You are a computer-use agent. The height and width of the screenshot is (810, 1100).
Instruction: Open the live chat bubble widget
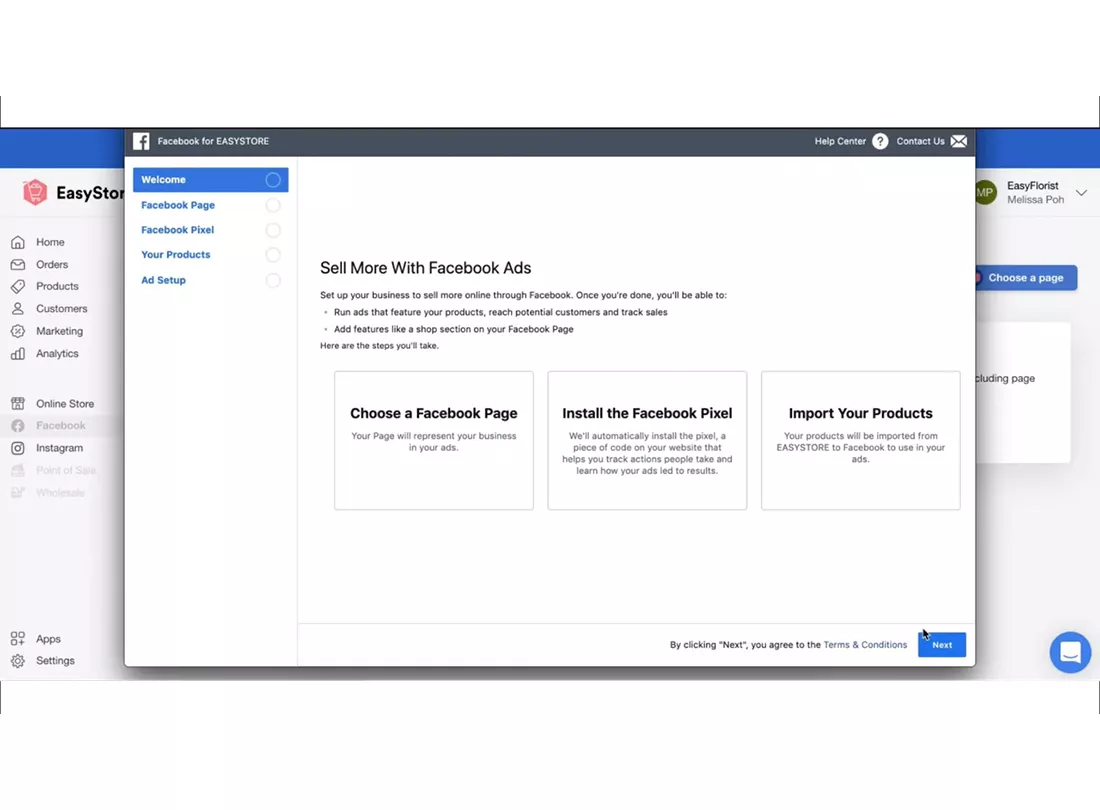click(x=1070, y=652)
